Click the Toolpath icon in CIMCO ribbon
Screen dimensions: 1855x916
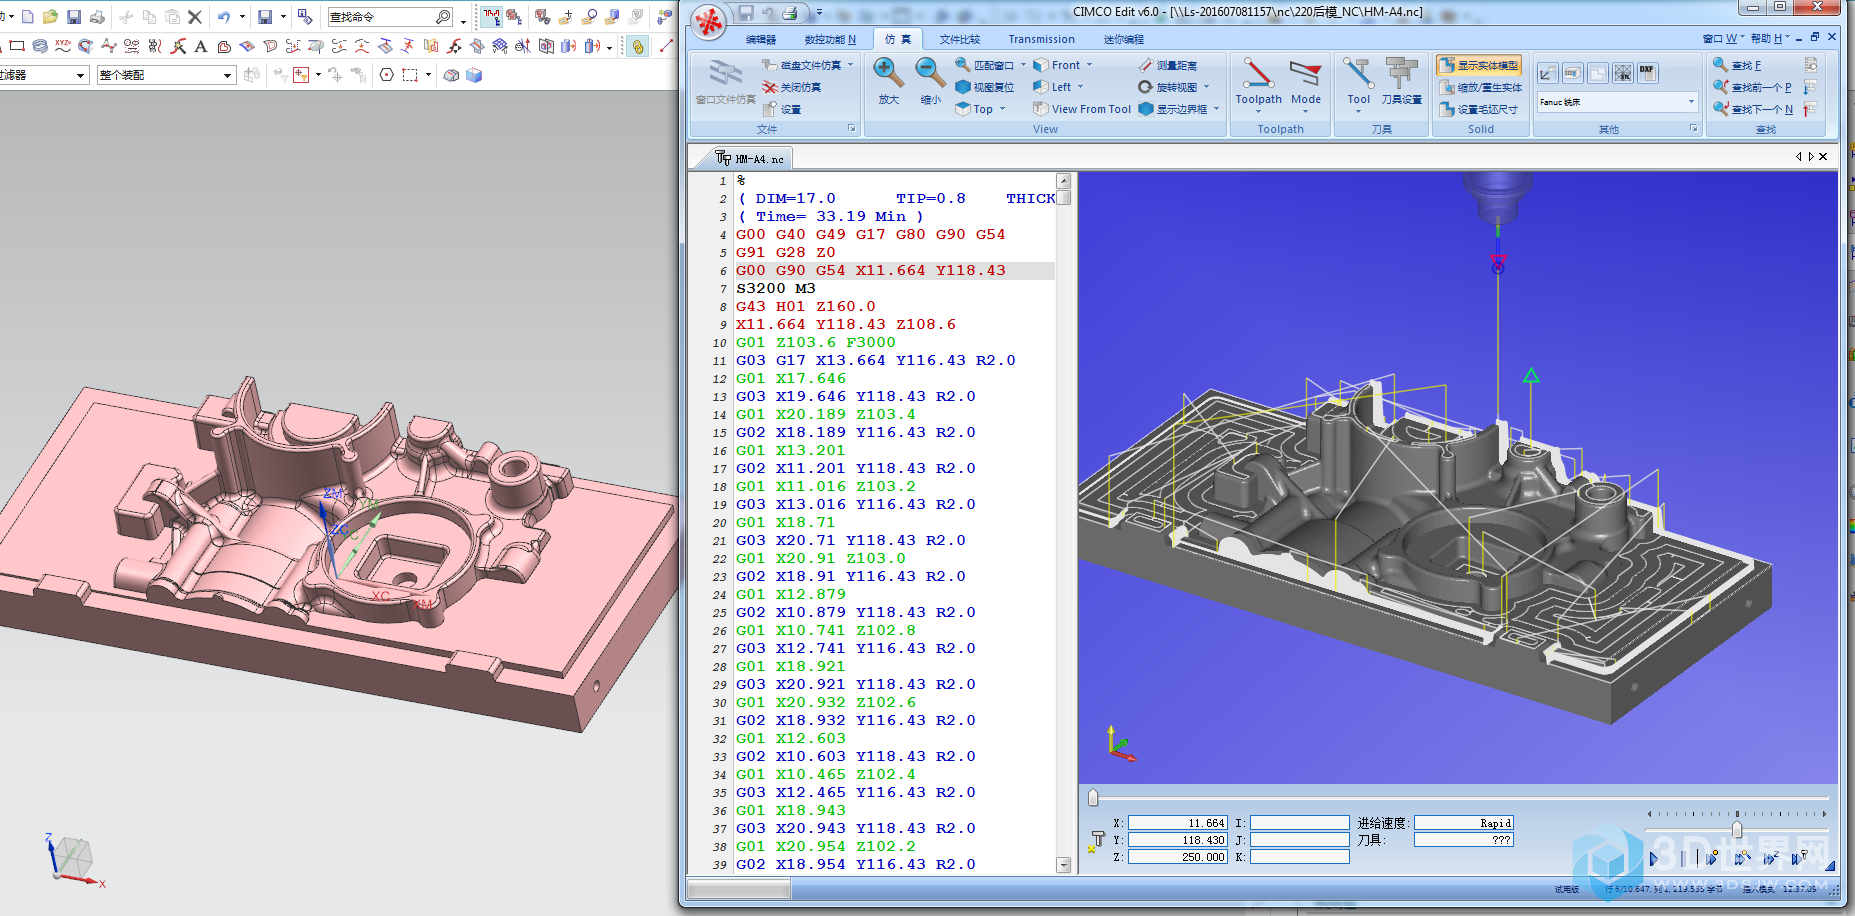1258,73
